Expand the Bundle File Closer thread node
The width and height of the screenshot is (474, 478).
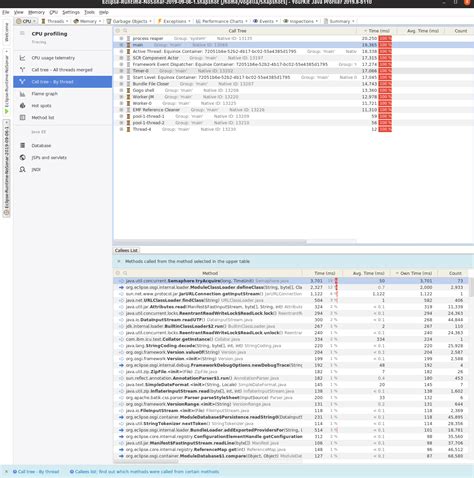[121, 84]
